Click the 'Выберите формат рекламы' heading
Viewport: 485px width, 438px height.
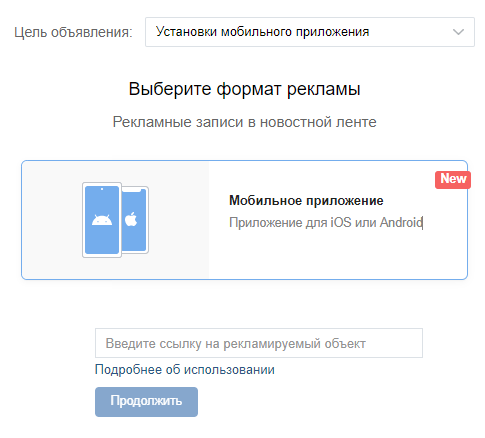click(244, 89)
